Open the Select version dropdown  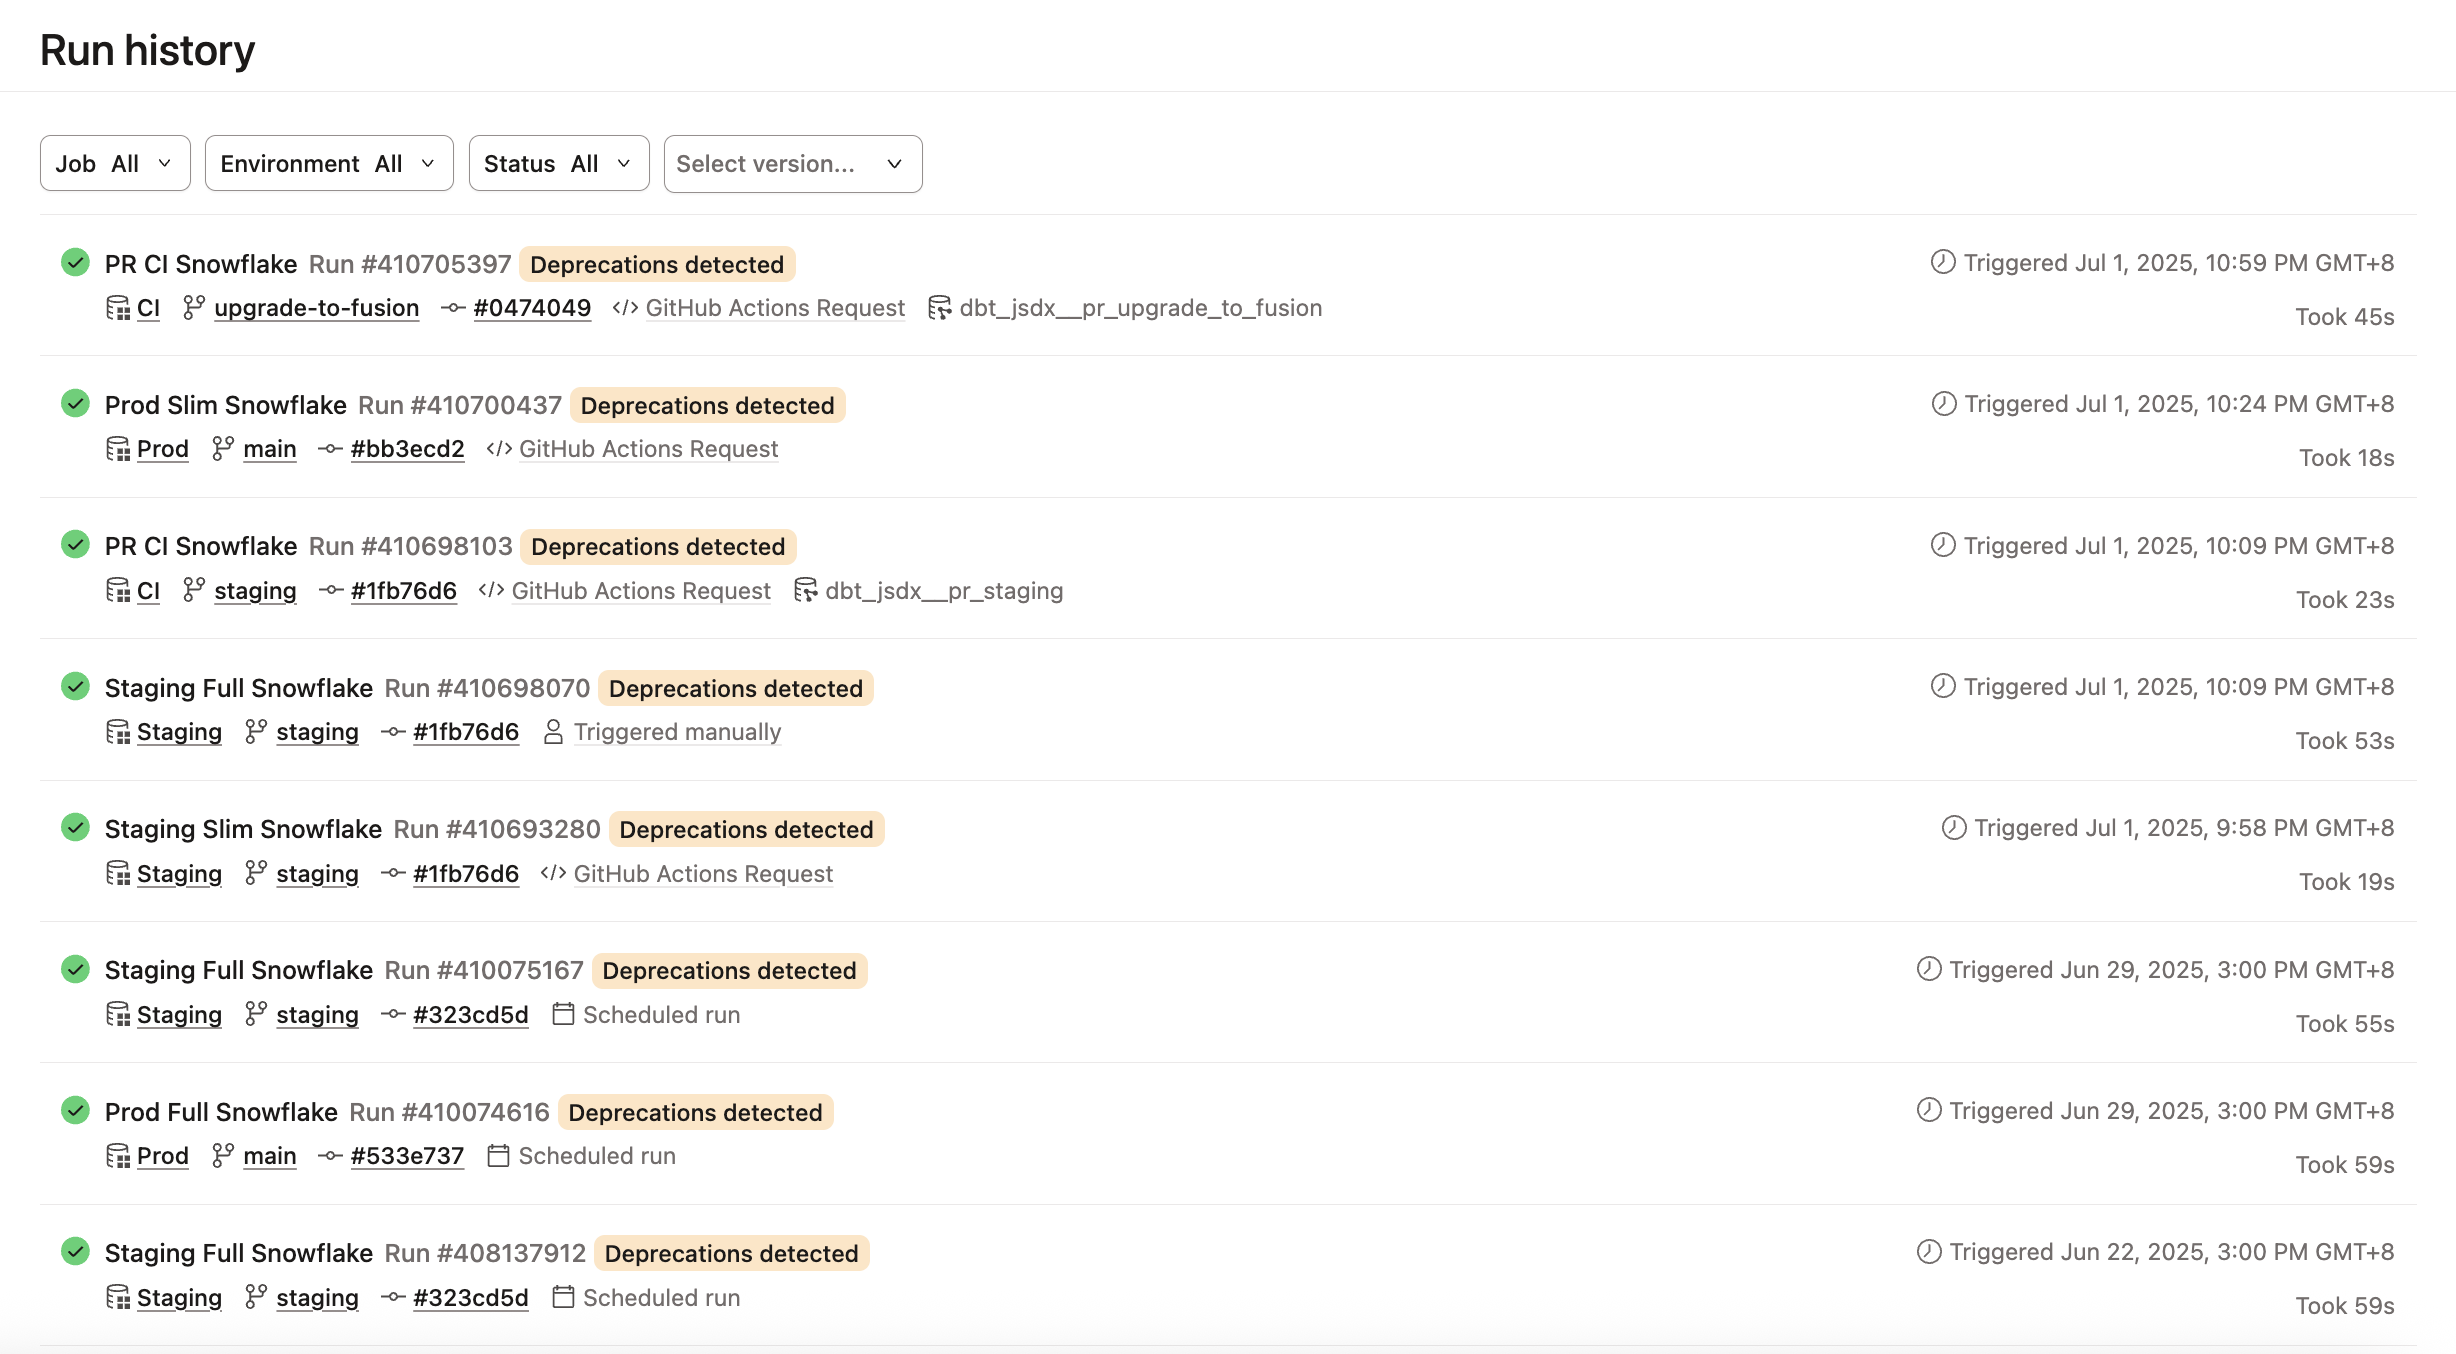(792, 163)
